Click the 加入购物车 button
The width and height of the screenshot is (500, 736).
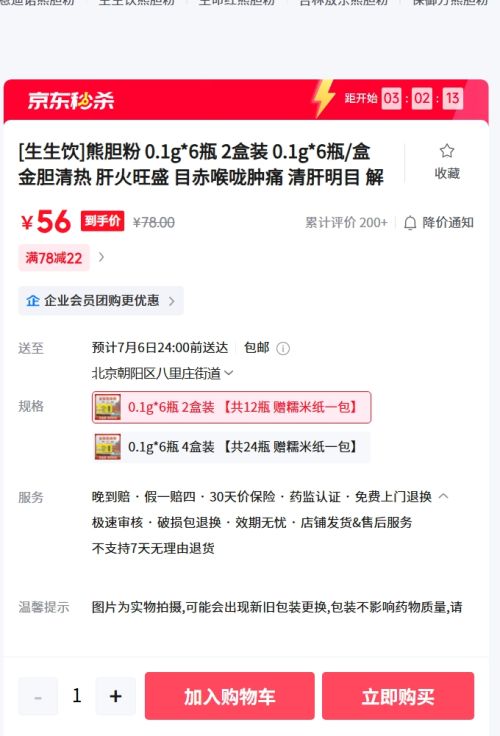tap(230, 696)
